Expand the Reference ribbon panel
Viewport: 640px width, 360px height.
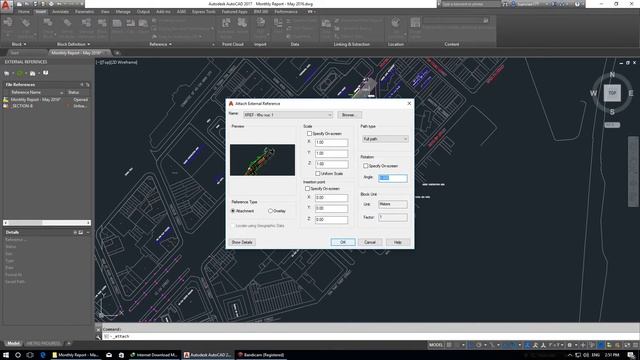(x=160, y=44)
